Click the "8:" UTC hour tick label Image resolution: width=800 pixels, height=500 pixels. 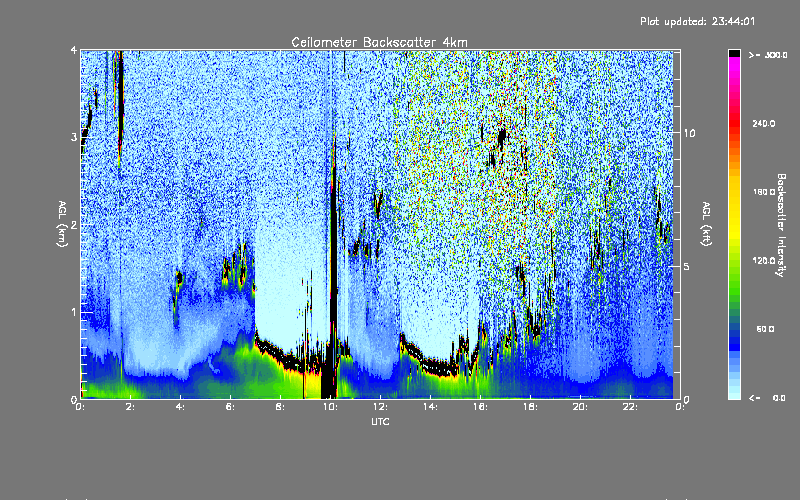tap(281, 407)
